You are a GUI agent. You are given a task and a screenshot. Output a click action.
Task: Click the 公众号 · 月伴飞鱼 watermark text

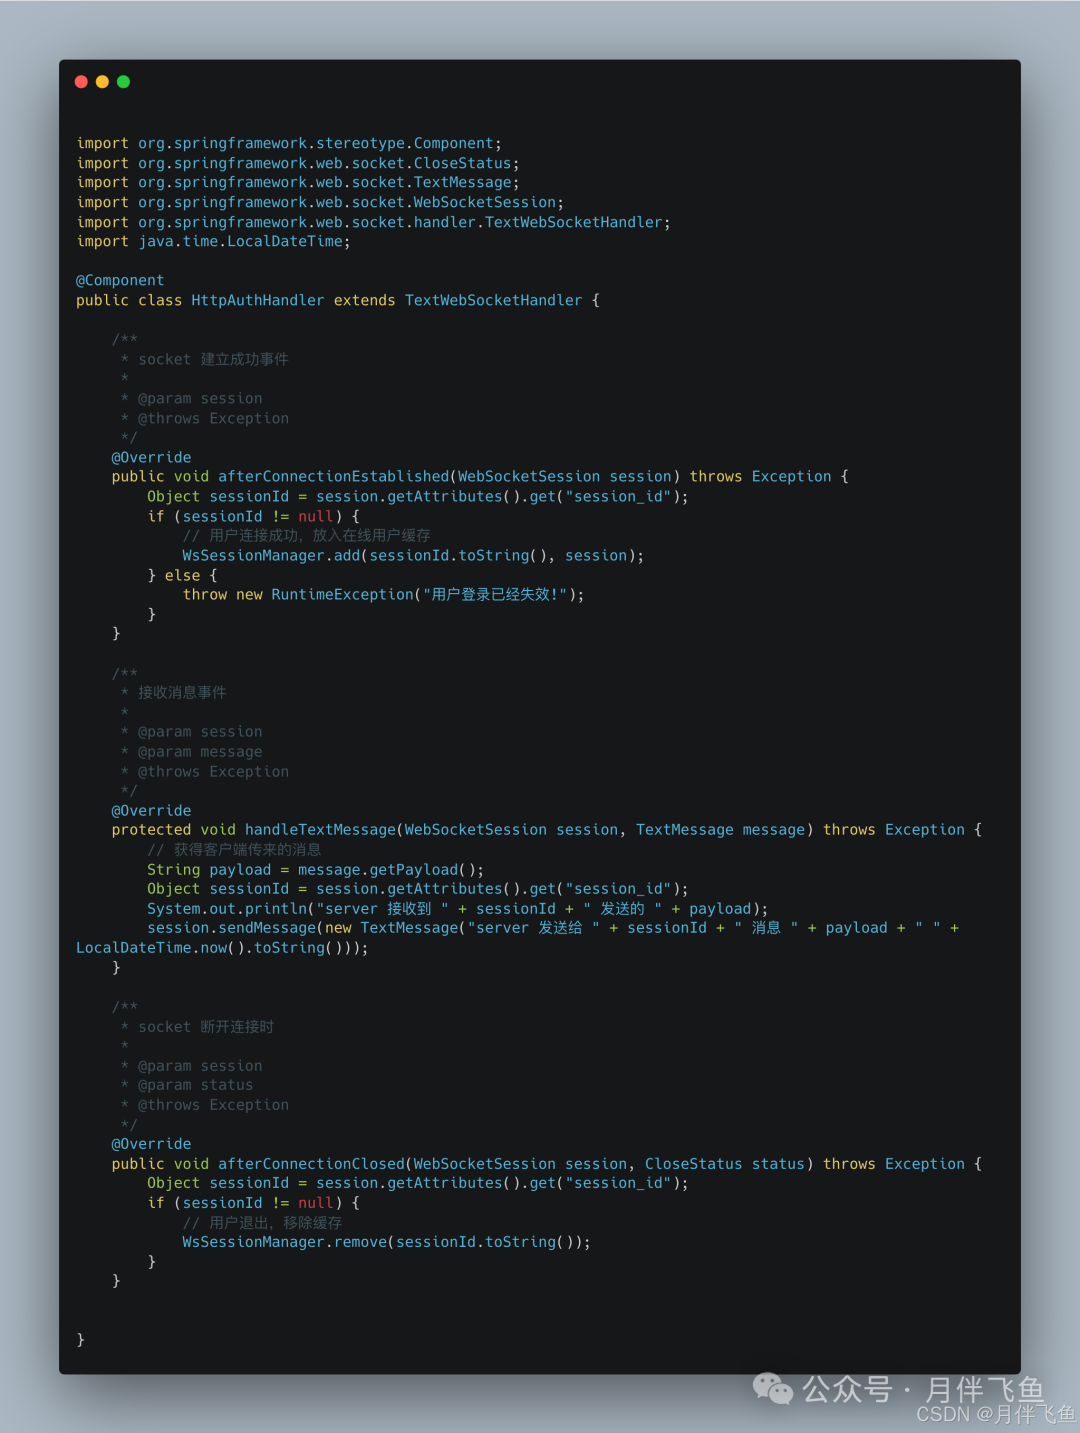922,1388
